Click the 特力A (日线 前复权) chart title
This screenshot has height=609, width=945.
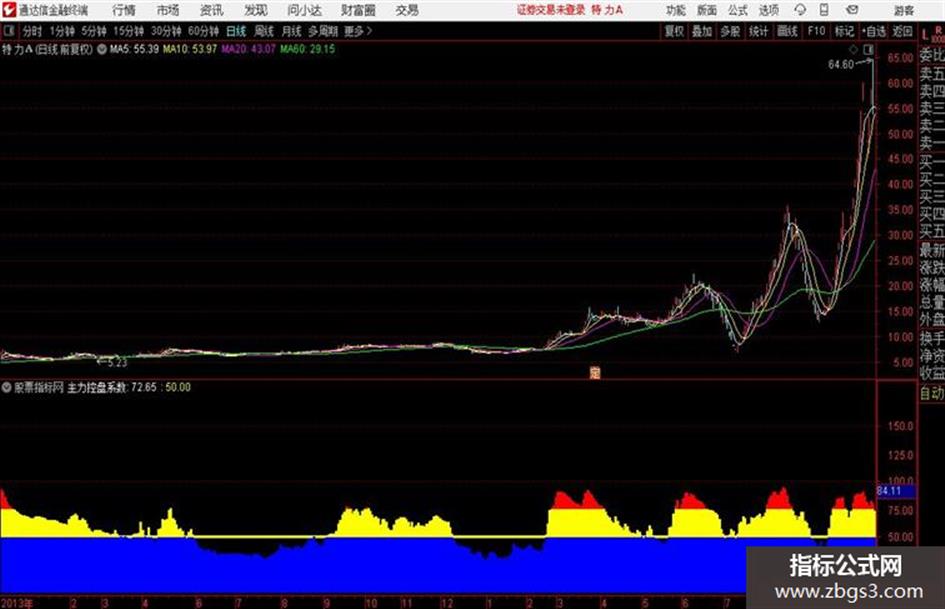point(48,49)
